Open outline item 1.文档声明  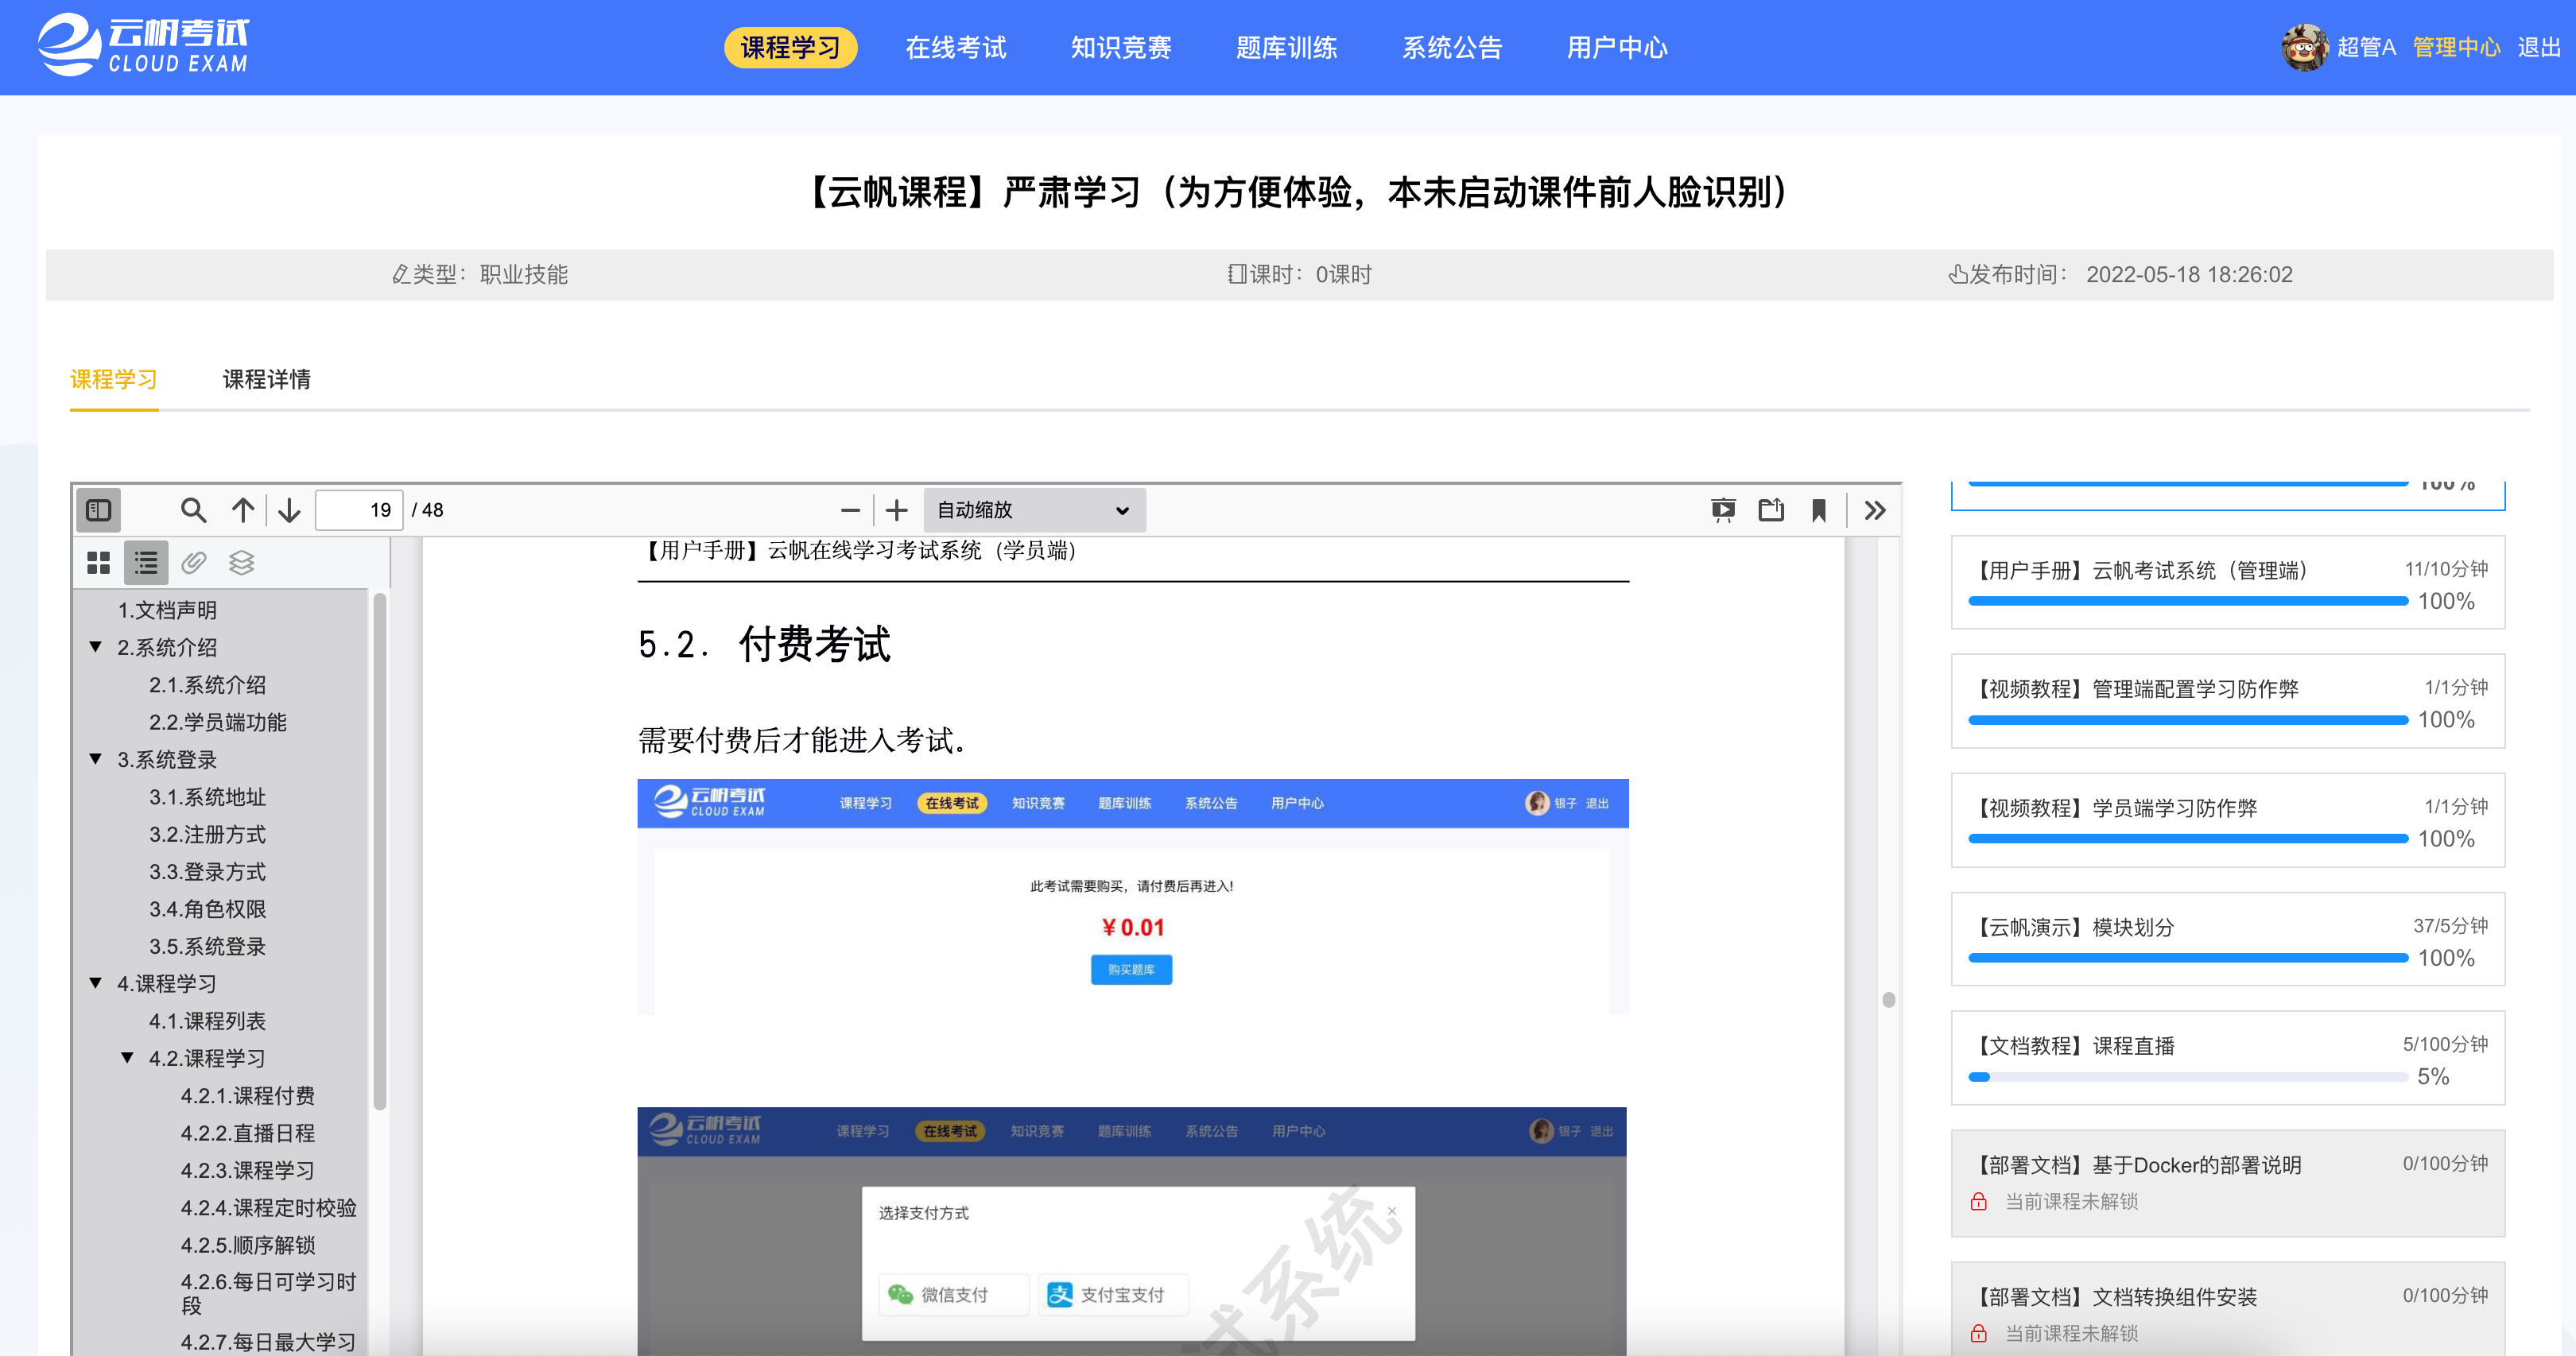[167, 610]
